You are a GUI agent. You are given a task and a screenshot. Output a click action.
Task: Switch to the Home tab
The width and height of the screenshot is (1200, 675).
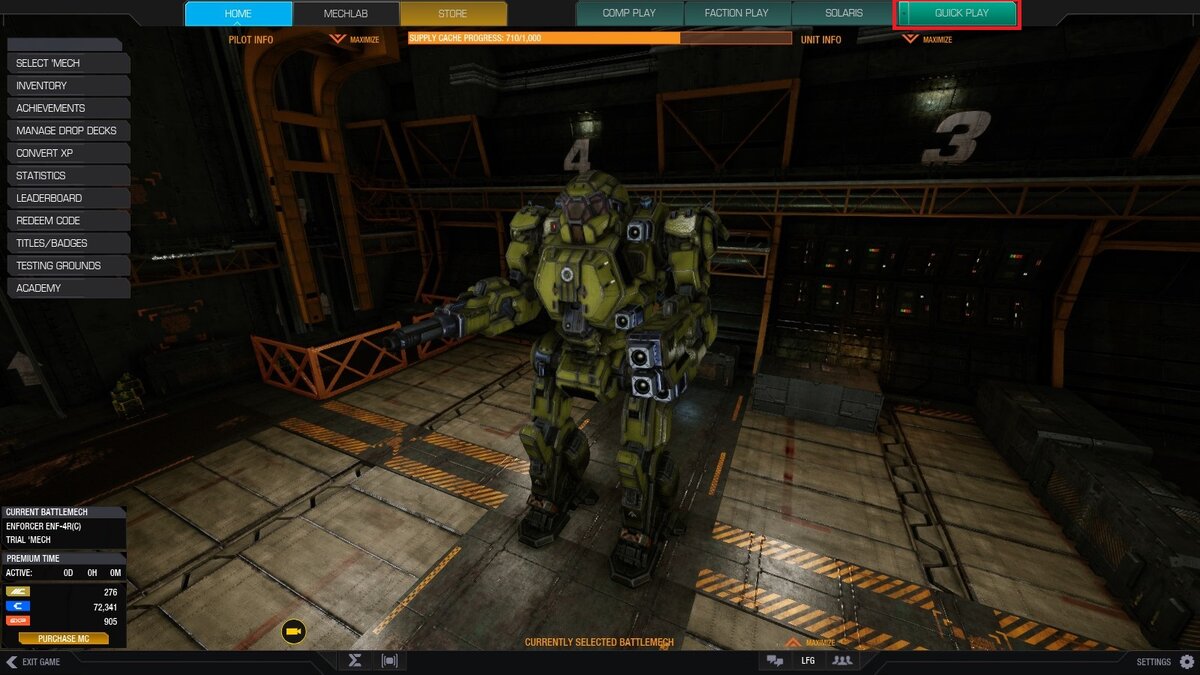[238, 13]
